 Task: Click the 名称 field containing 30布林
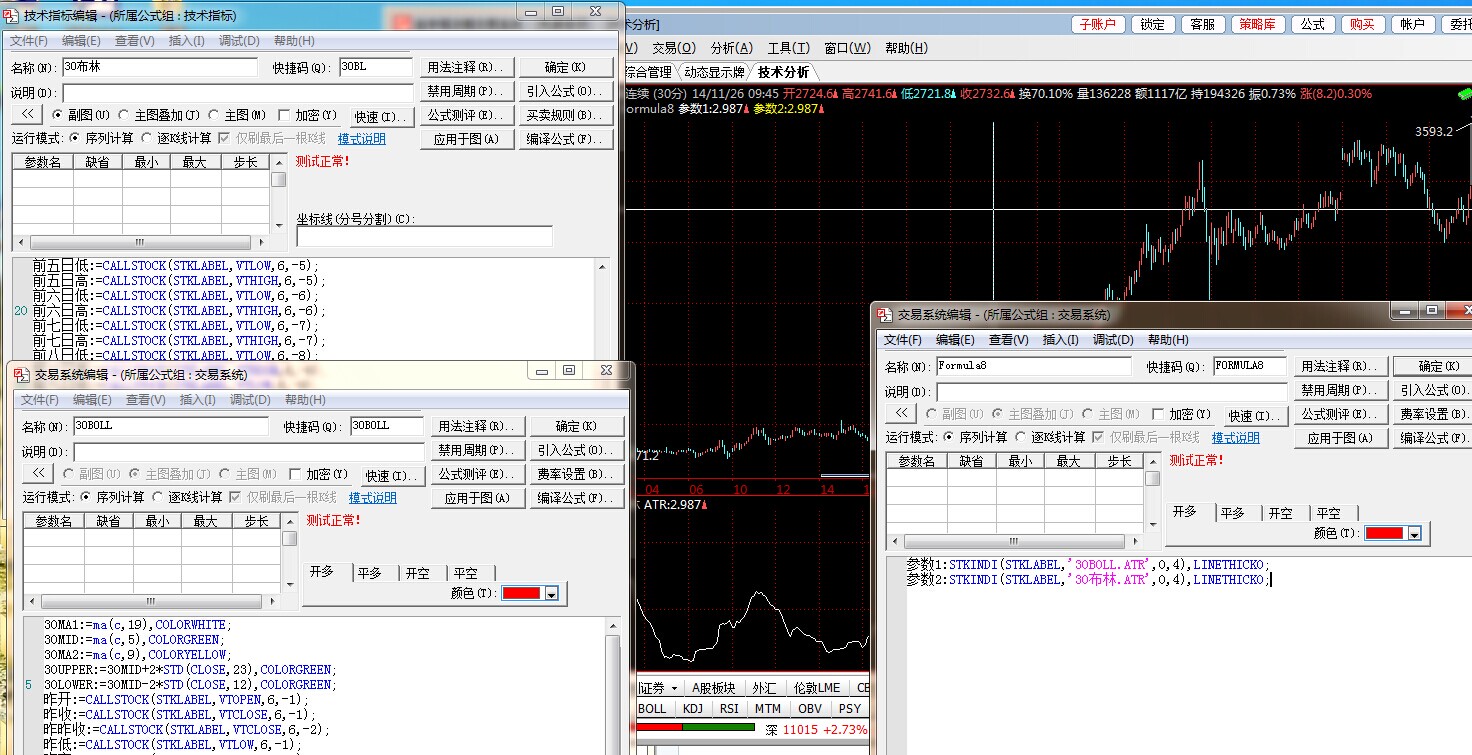tap(159, 67)
